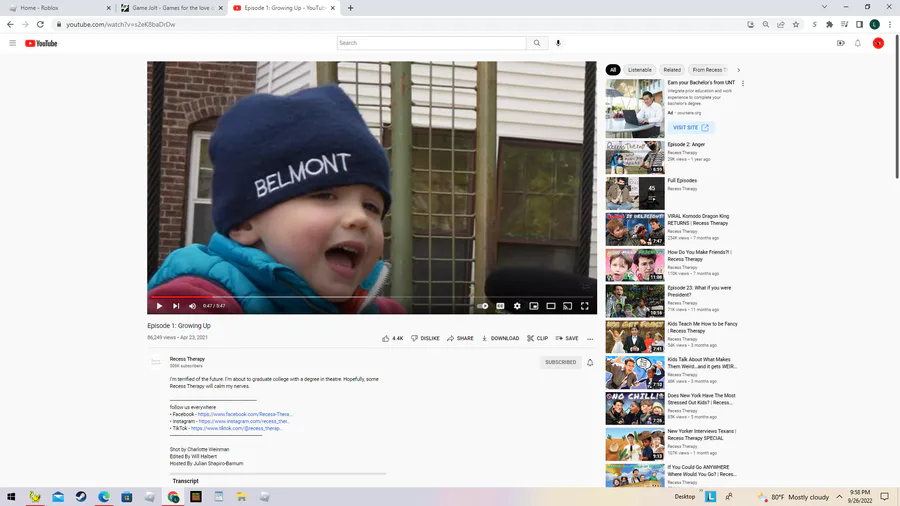Viewport: 900px width, 506px height.
Task: Play the video
Action: [x=159, y=306]
